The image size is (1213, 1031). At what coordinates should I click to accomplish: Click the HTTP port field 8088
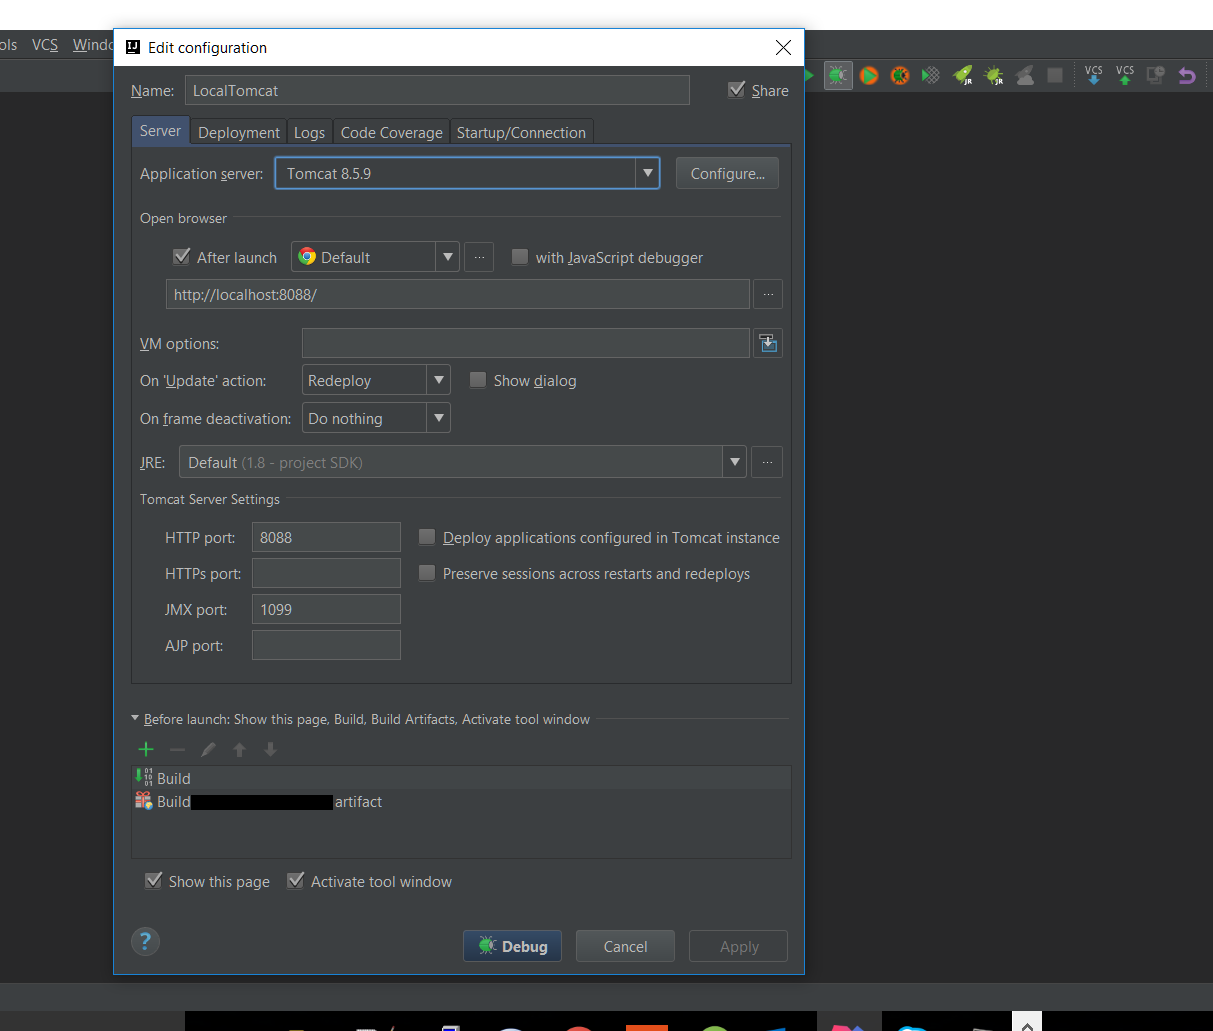pyautogui.click(x=326, y=537)
